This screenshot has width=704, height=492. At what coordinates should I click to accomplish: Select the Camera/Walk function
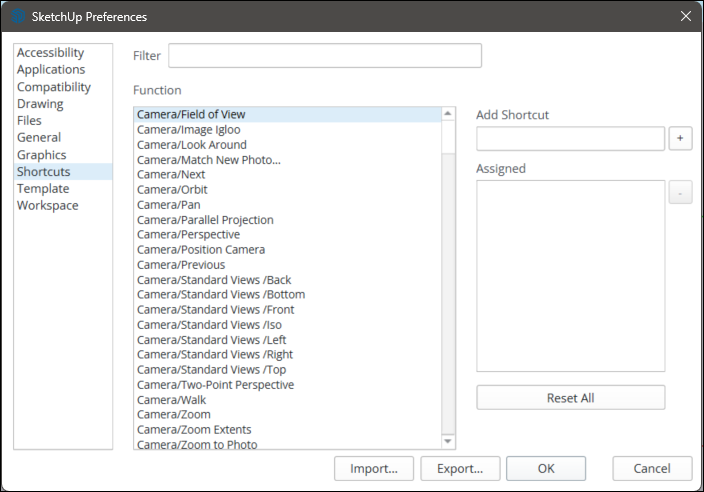point(288,400)
